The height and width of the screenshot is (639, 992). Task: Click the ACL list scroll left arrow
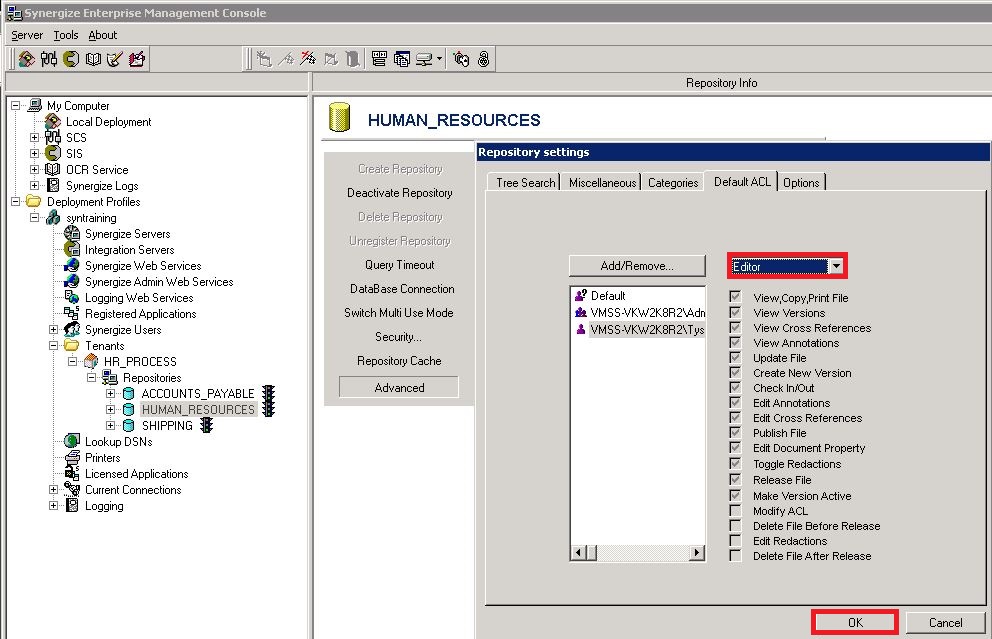point(578,552)
